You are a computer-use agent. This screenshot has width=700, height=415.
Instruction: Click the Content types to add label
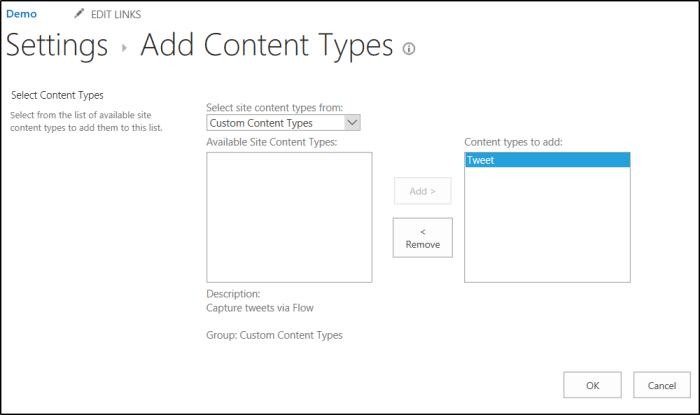(514, 142)
